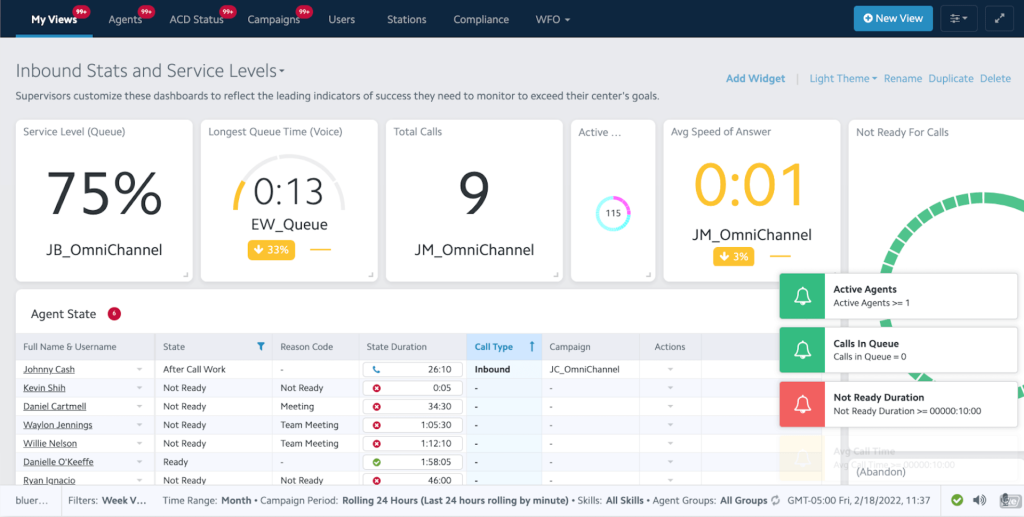Click the red not-ready icon beside 1:05:30

376,425
